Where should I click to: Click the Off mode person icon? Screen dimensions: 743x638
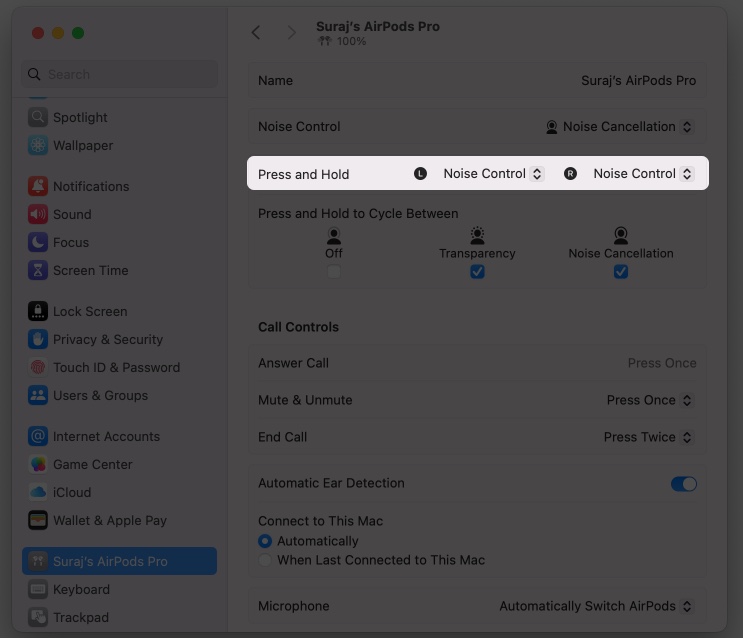click(x=334, y=236)
